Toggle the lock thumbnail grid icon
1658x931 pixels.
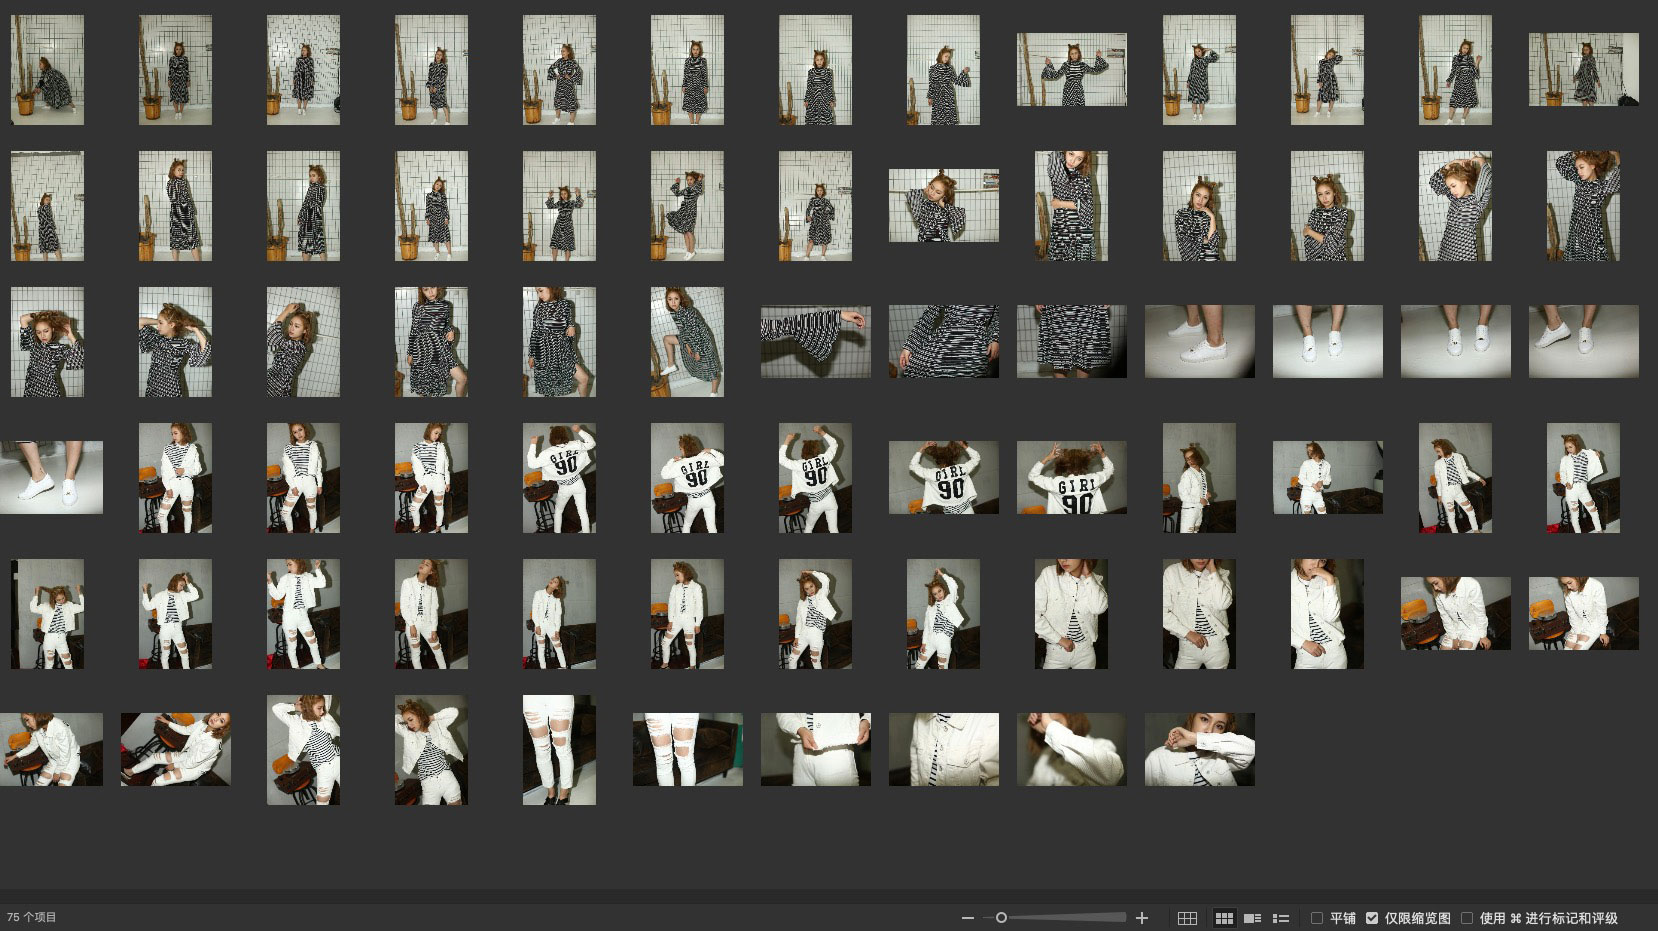[1187, 918]
